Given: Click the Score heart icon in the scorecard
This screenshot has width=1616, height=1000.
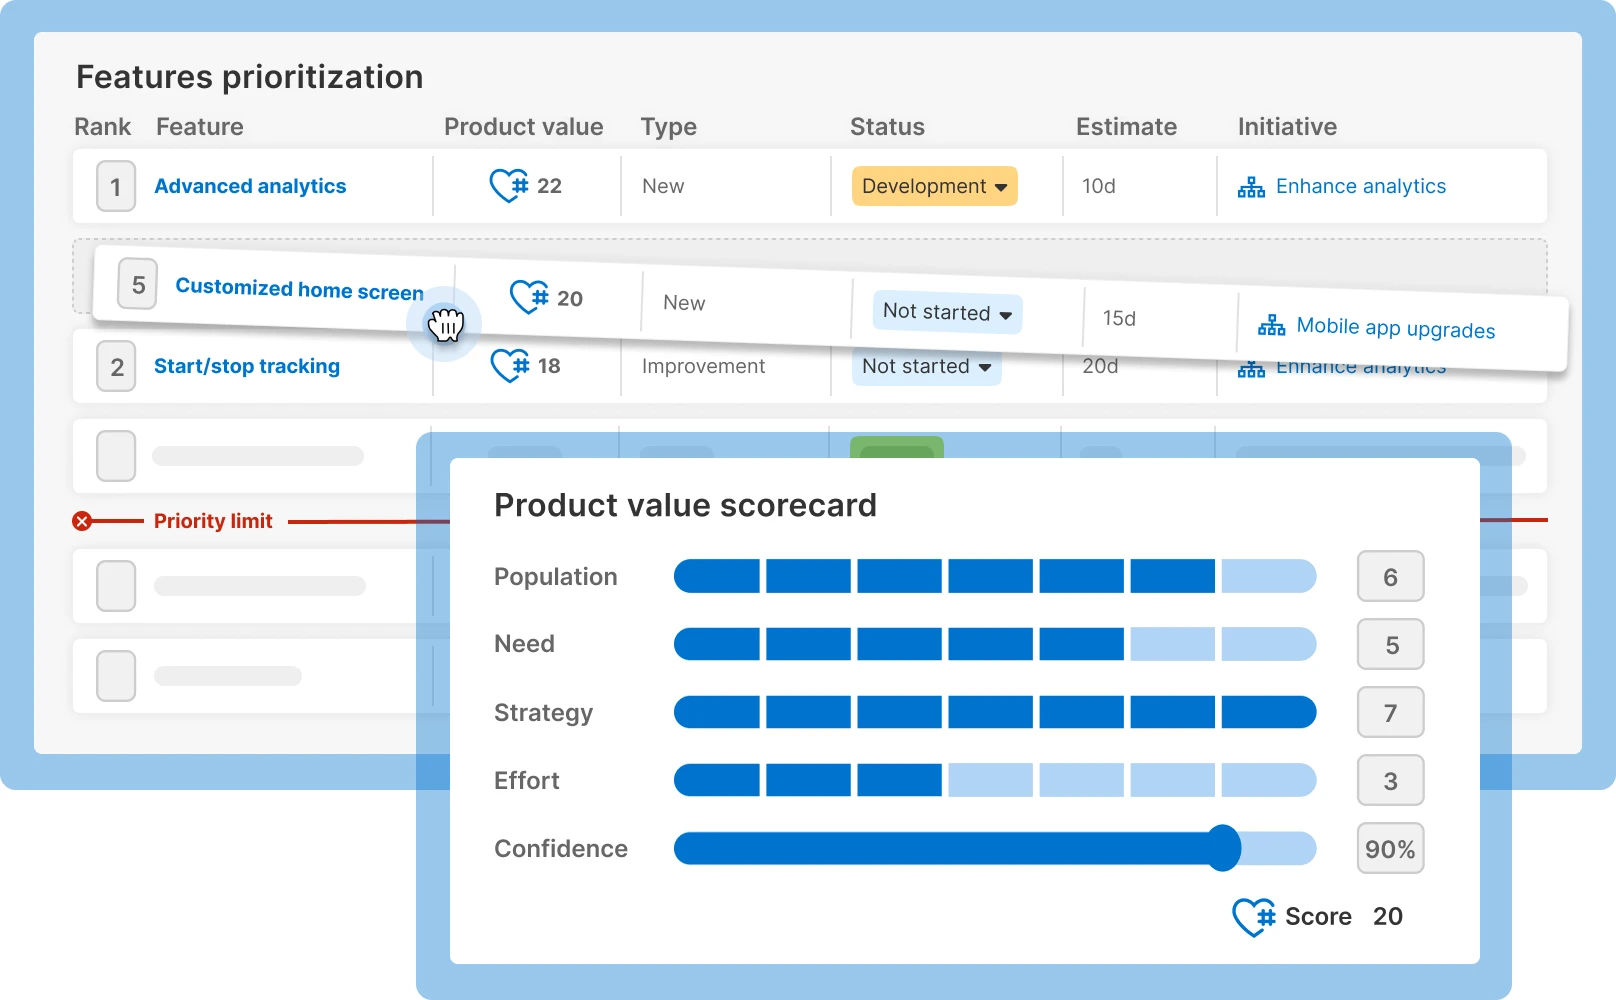Looking at the screenshot, I should (1253, 916).
